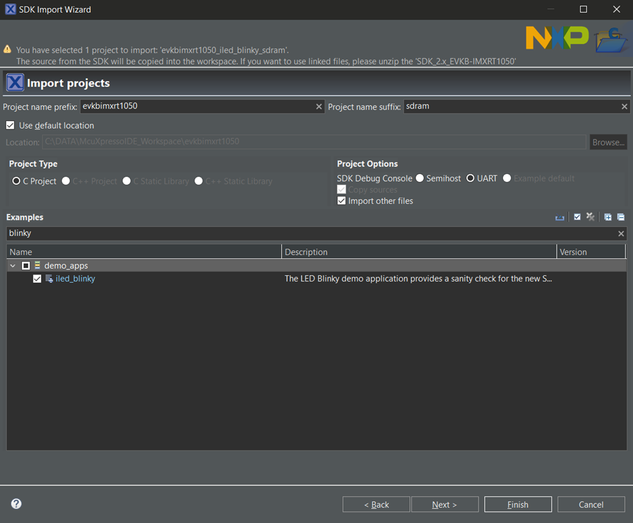Toggle Import other files checkbox

[x=342, y=201]
